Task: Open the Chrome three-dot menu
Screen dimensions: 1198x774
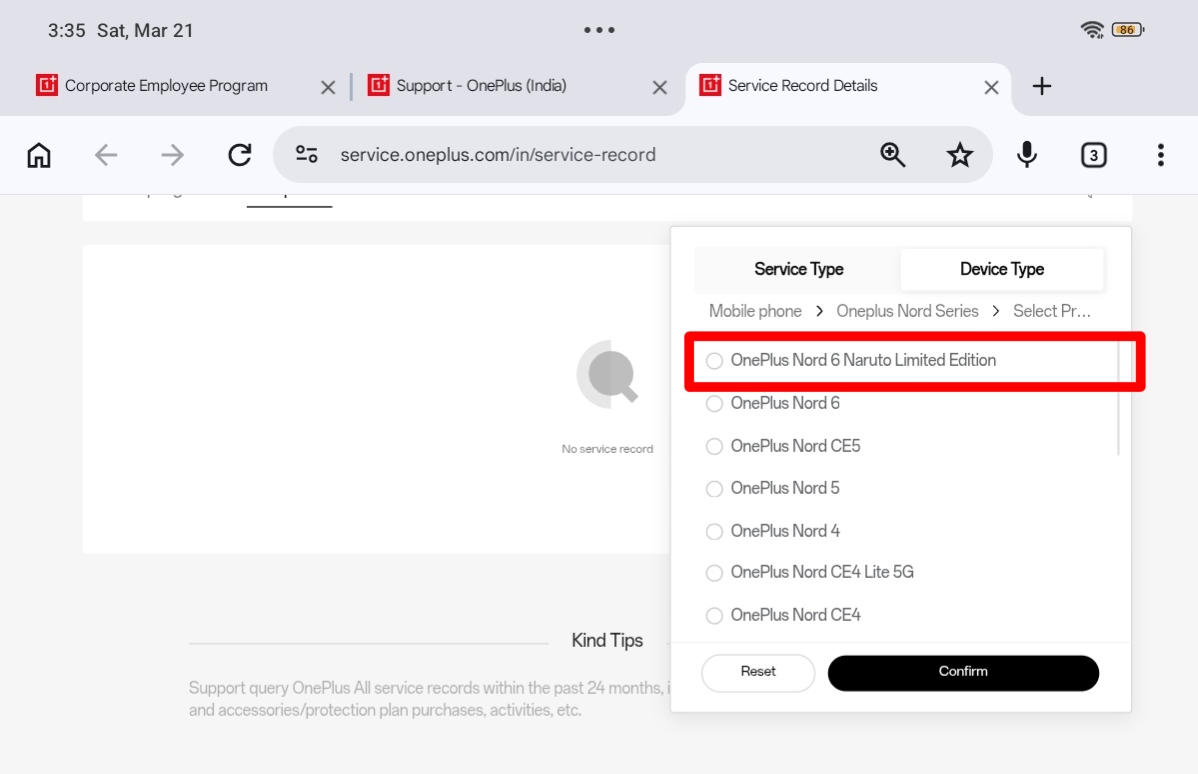Action: (x=1160, y=155)
